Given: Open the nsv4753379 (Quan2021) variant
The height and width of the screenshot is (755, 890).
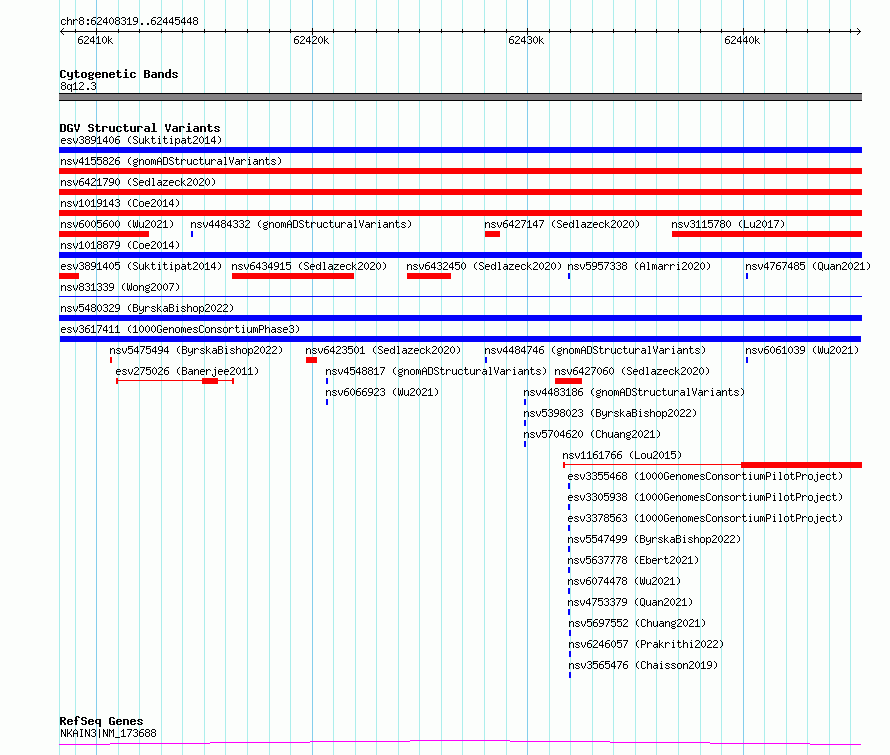Looking at the screenshot, I should click(631, 602).
